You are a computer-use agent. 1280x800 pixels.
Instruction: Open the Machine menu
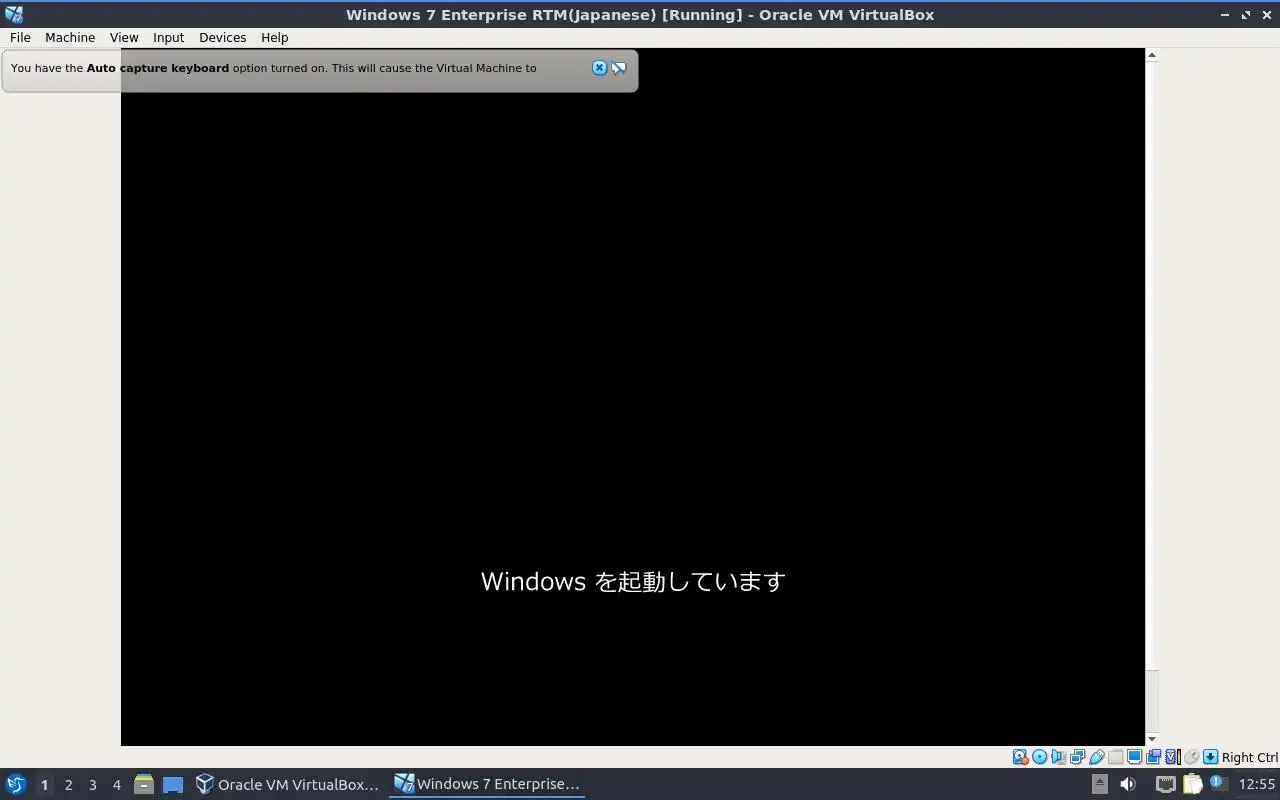[70, 37]
